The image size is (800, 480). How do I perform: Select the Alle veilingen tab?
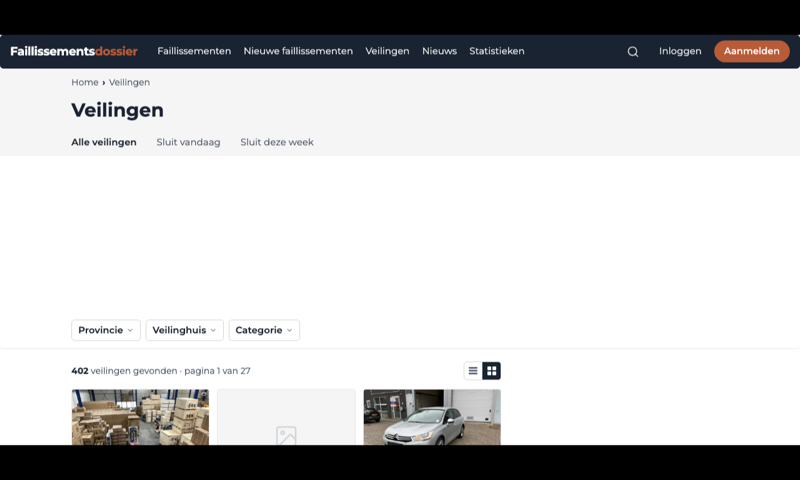click(x=104, y=142)
